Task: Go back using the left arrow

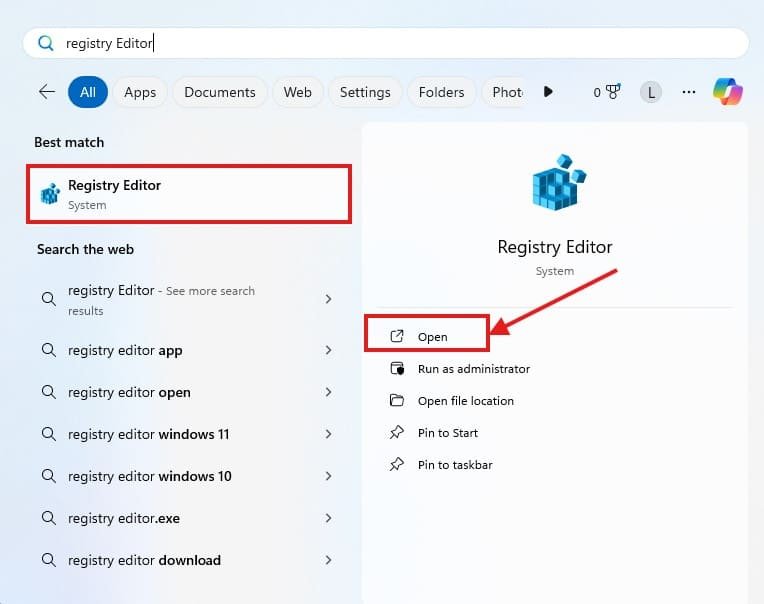Action: coord(47,92)
